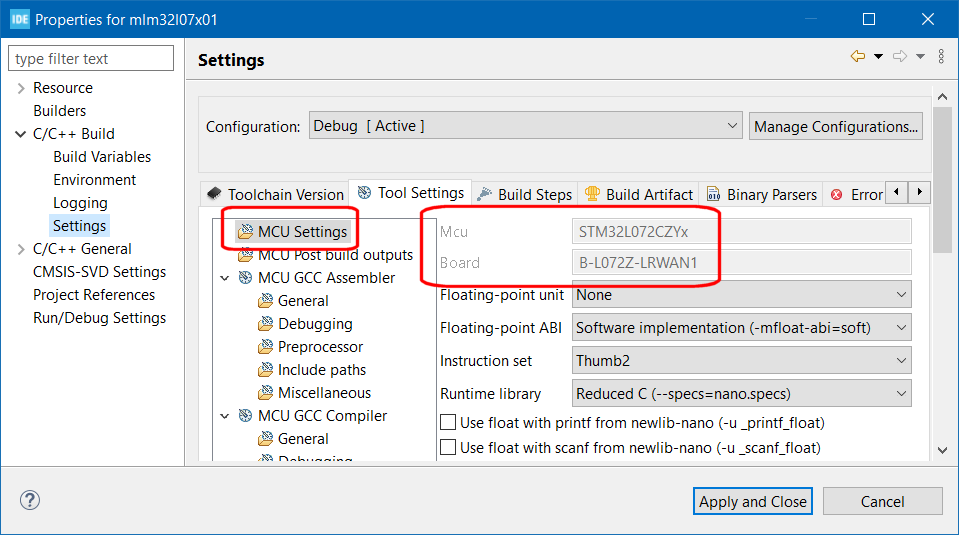The width and height of the screenshot is (959, 535).
Task: Select Run/Debug Settings tree item
Action: (99, 318)
